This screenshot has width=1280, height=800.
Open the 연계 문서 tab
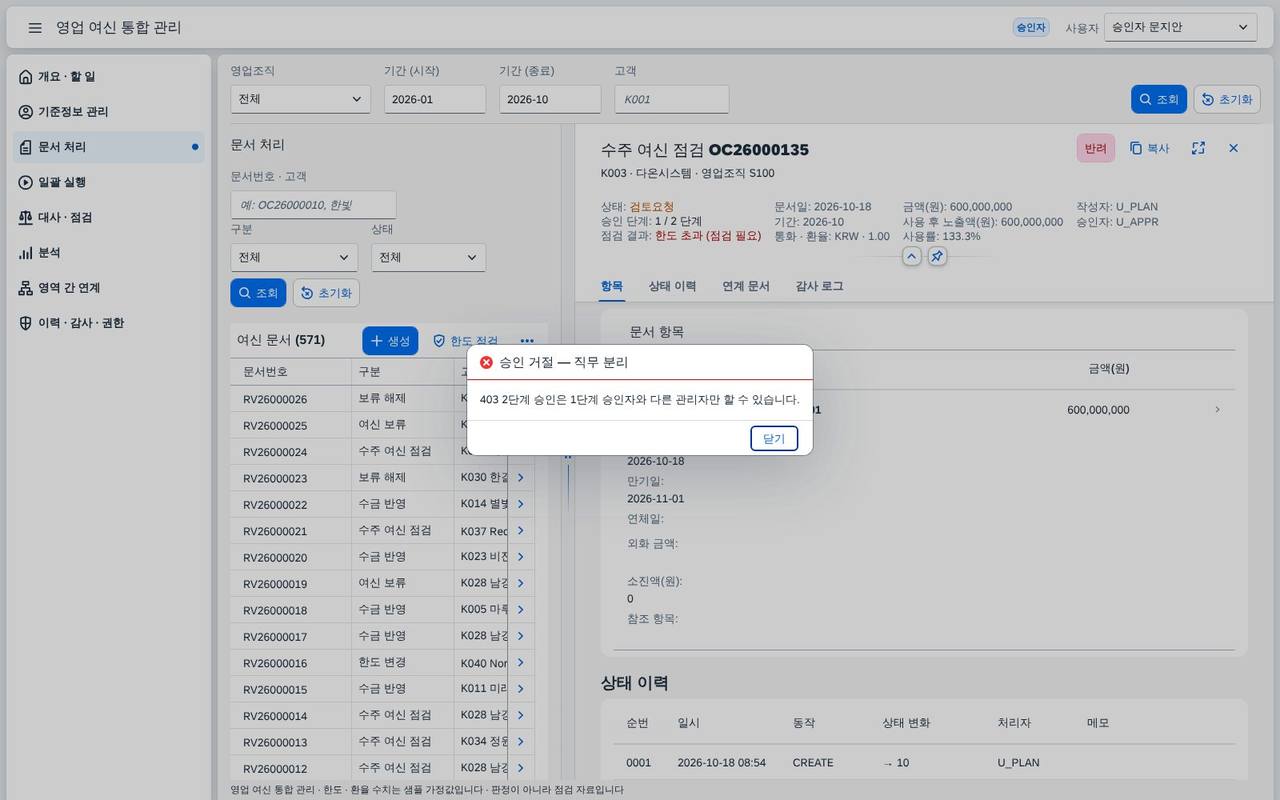pyautogui.click(x=746, y=286)
